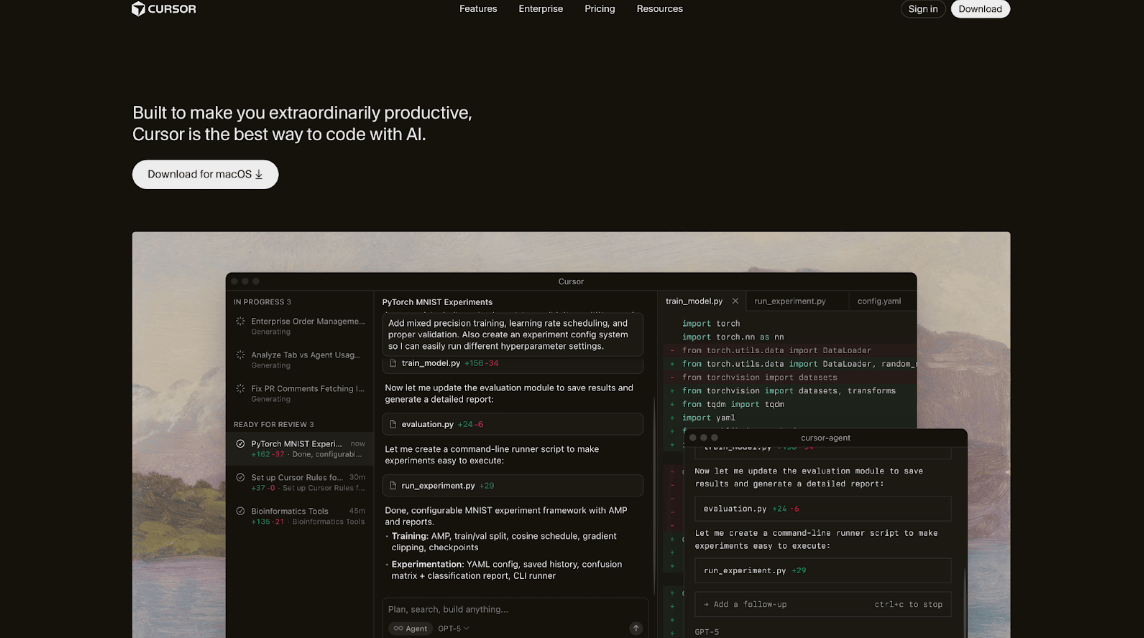Click spinner icon beside Fix PR Comments
Viewport: 1144px width, 638px height.
coord(240,388)
